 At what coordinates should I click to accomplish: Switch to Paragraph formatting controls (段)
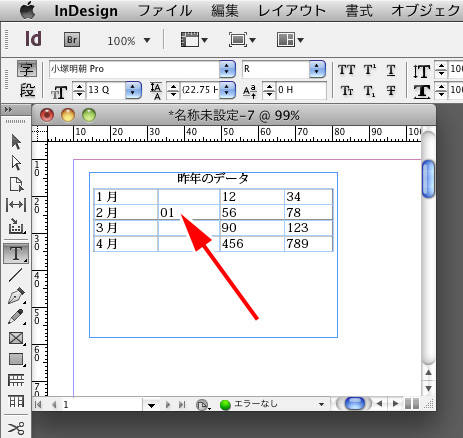pos(27,90)
